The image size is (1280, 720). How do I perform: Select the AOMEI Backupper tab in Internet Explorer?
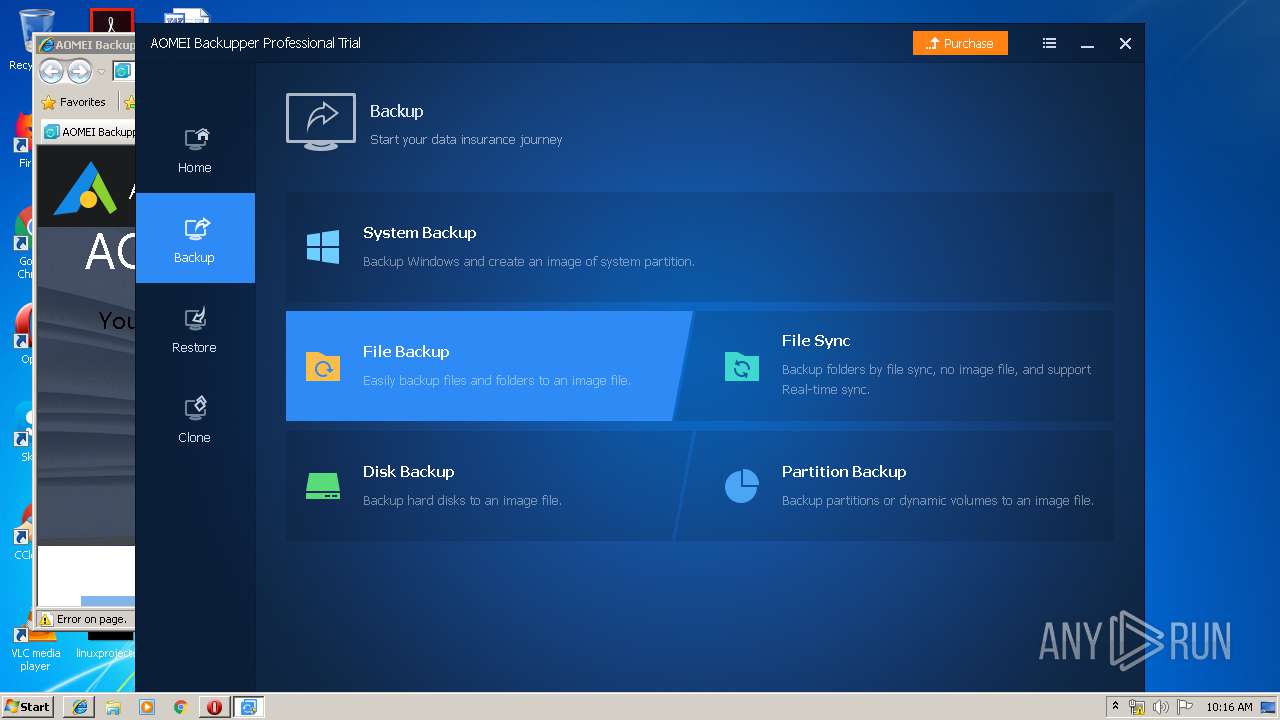coord(89,131)
